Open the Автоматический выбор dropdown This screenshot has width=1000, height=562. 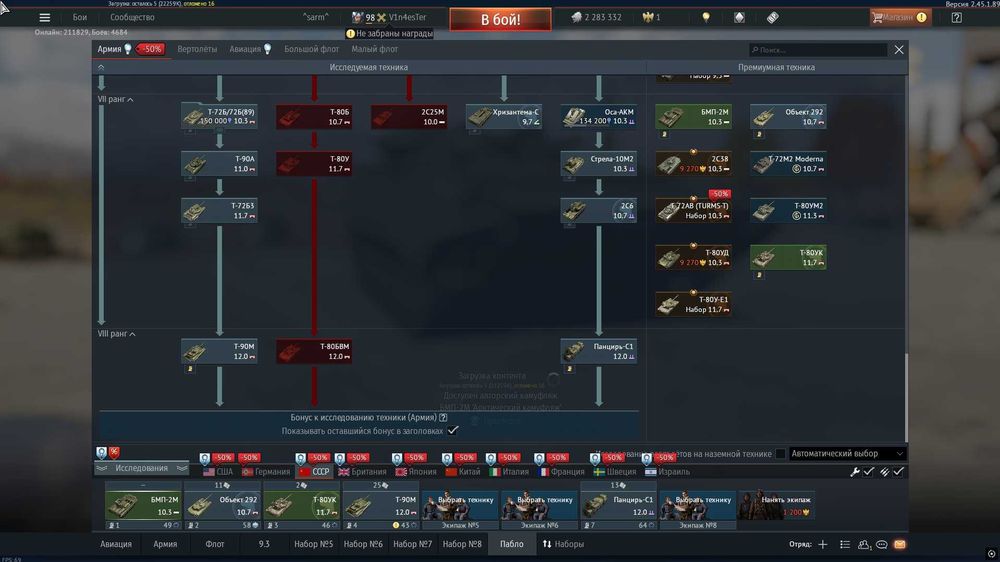(848, 454)
